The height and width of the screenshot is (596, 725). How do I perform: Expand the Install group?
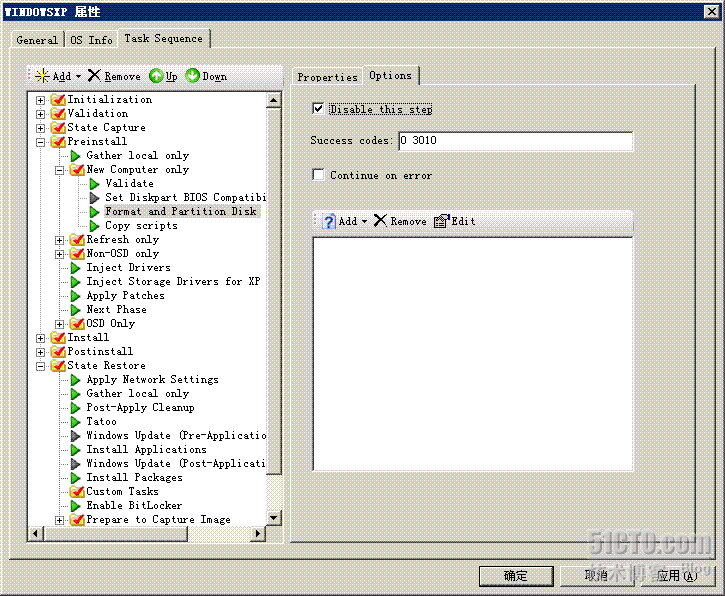[41, 338]
